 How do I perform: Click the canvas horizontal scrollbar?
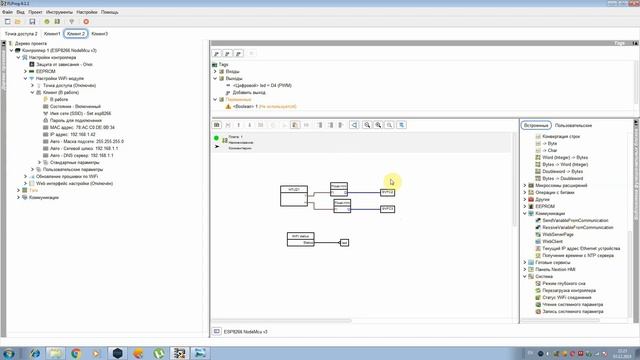click(282, 320)
